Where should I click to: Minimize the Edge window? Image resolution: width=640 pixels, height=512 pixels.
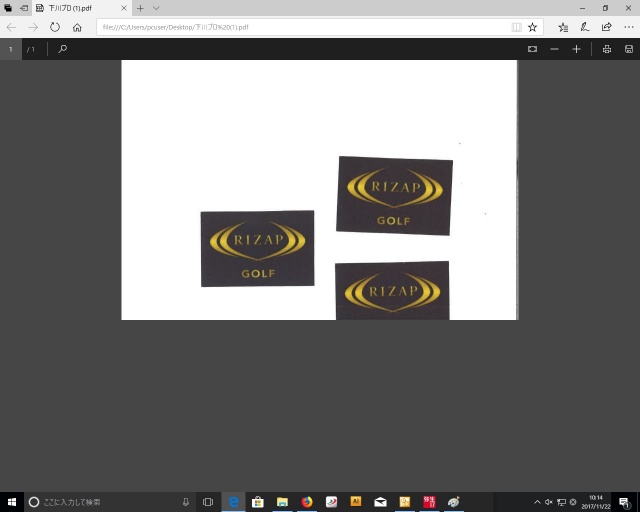point(582,8)
